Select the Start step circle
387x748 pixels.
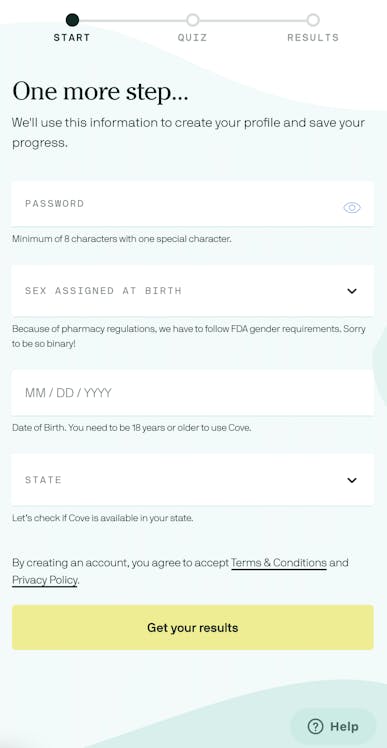73,20
